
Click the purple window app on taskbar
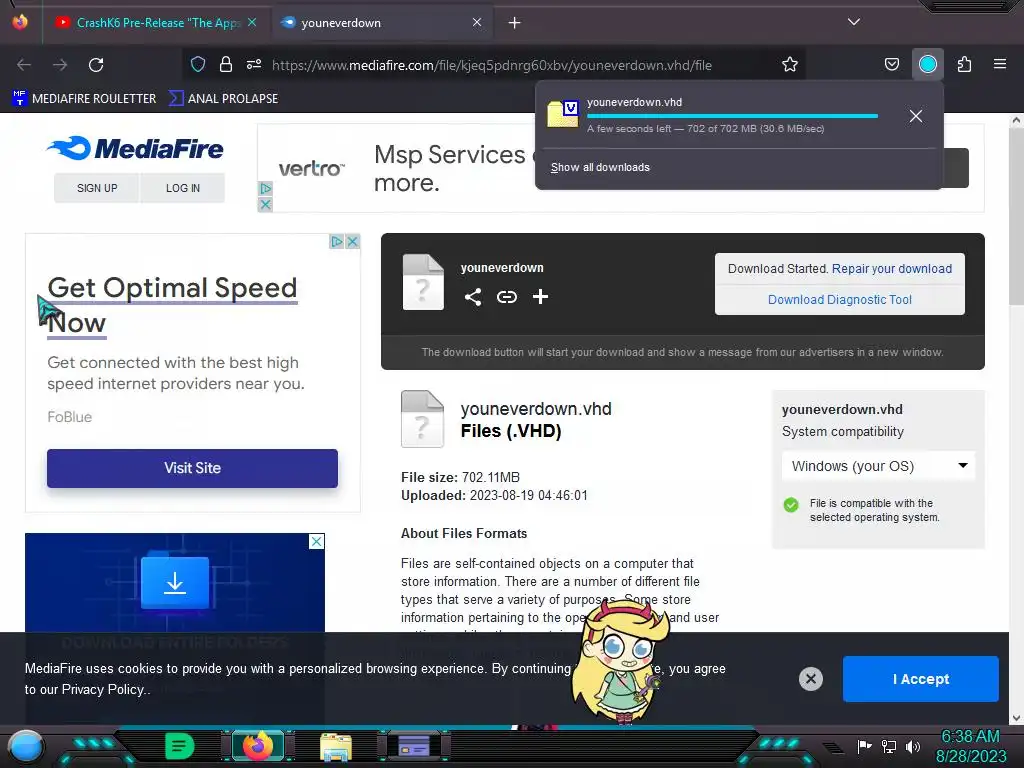tap(414, 746)
